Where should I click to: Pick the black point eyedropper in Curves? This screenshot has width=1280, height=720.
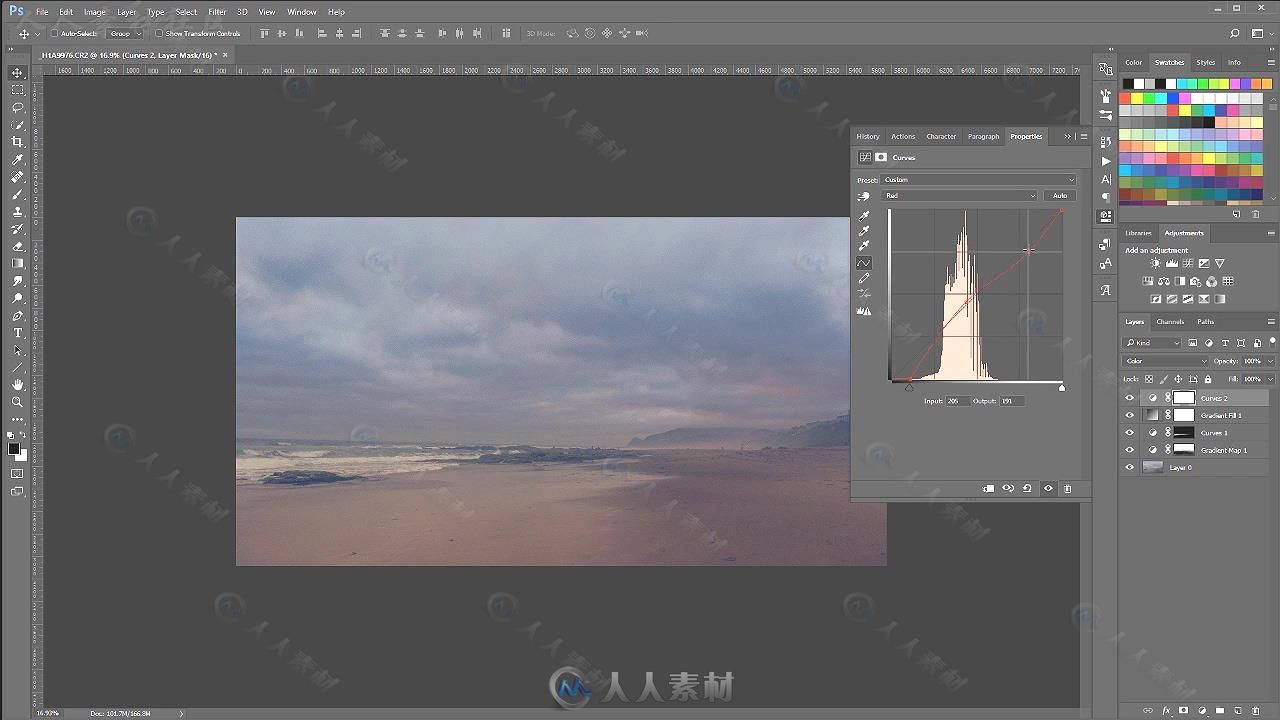[864, 215]
